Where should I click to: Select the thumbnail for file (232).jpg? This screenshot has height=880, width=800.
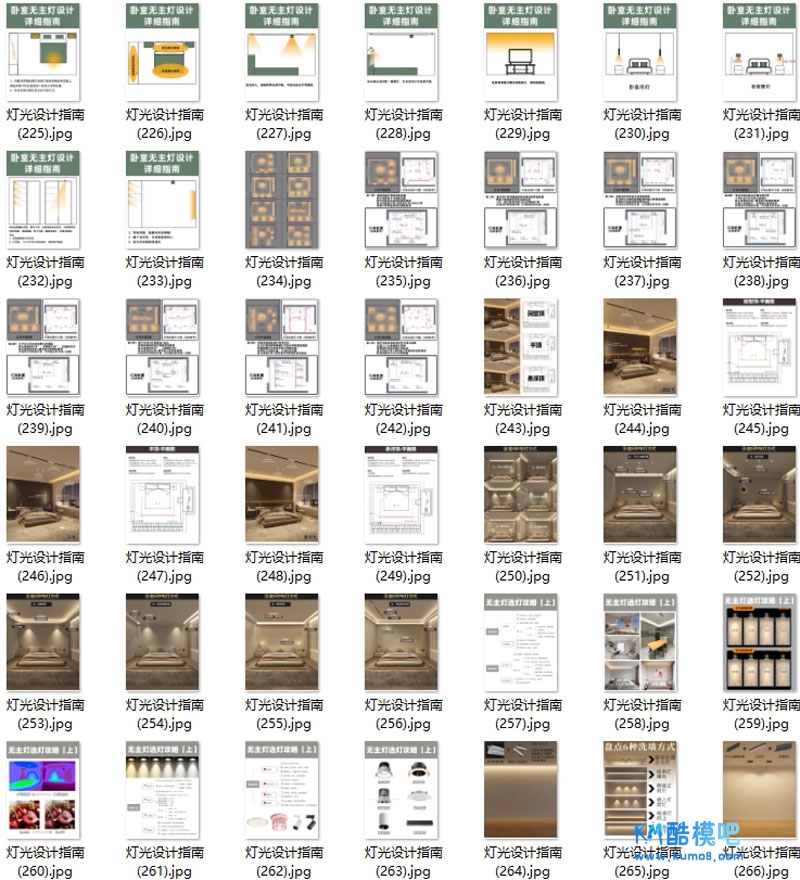tap(43, 198)
